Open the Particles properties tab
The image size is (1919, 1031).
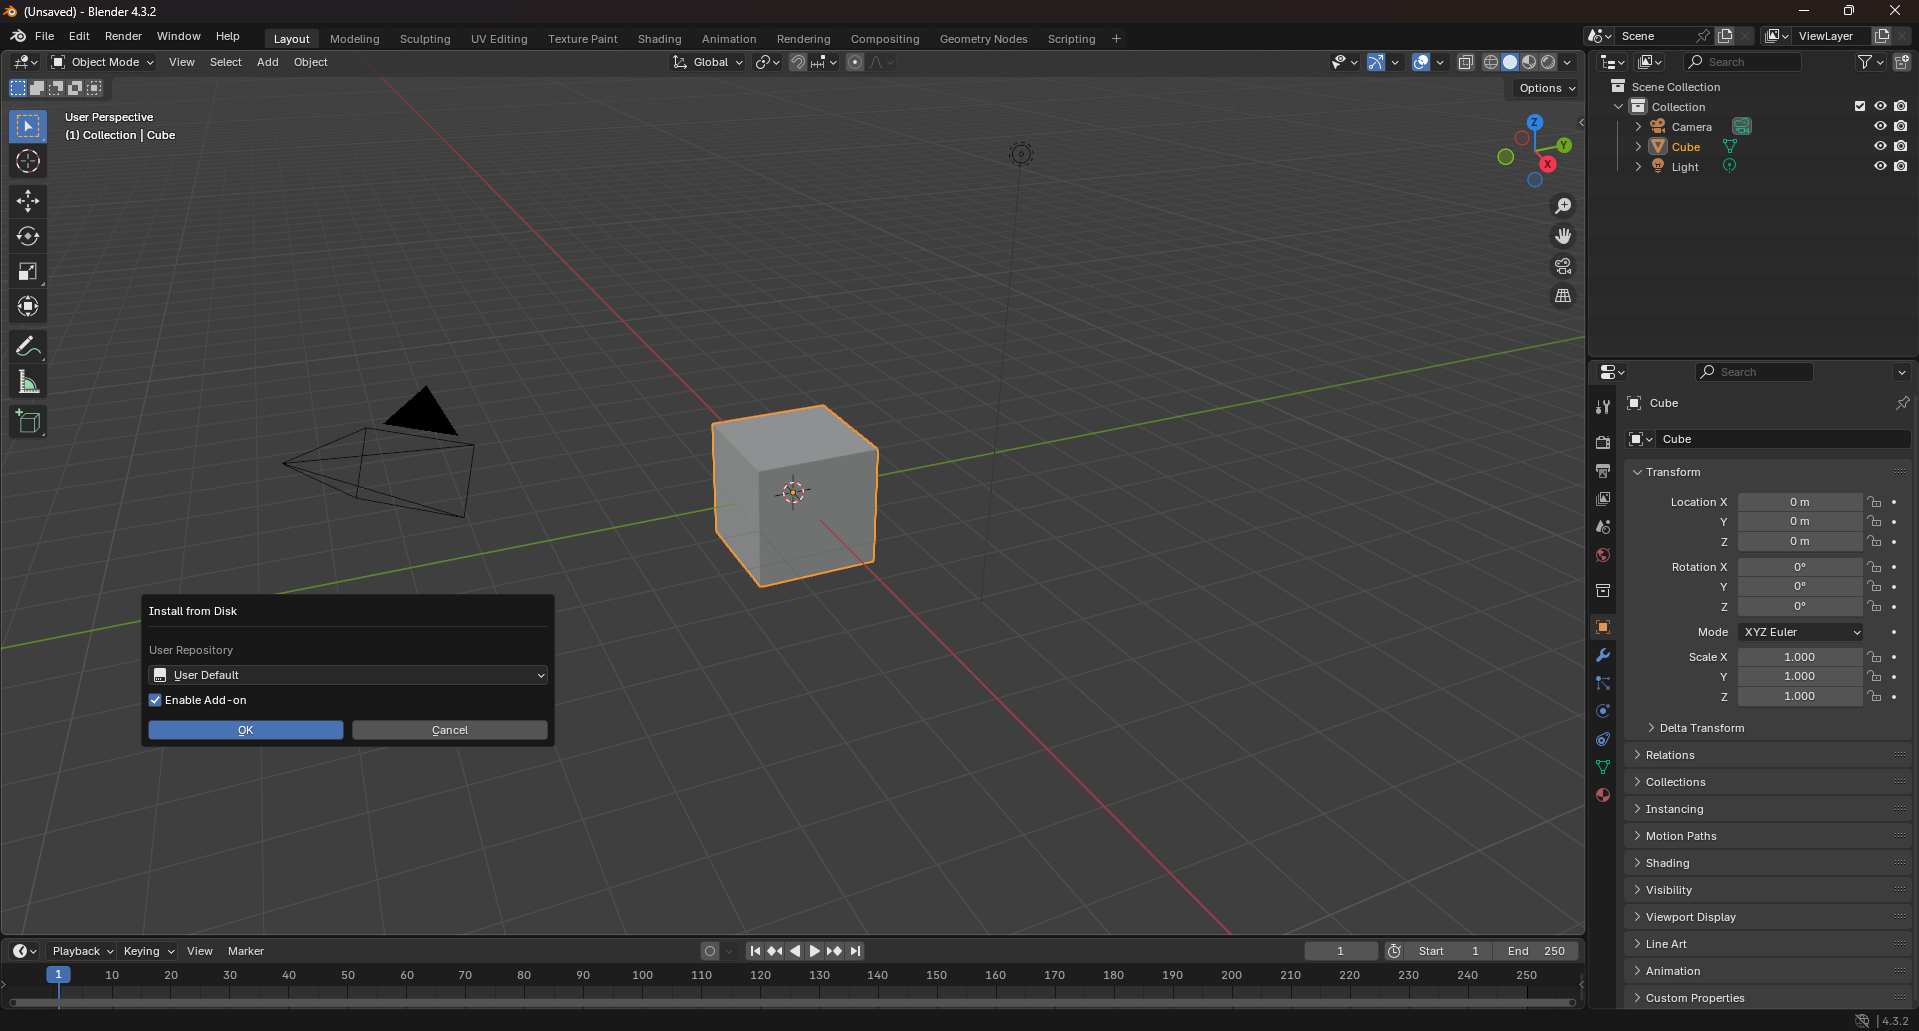pyautogui.click(x=1603, y=683)
